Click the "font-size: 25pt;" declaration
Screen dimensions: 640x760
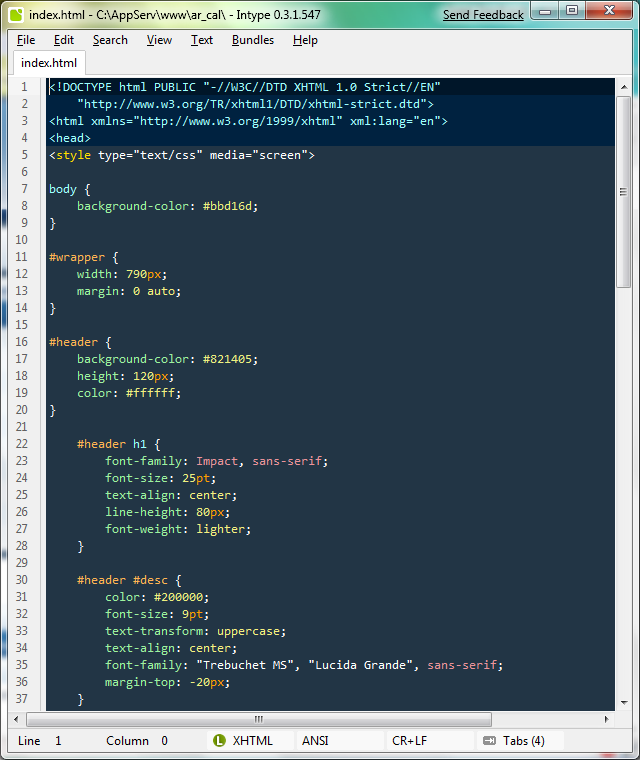[x=160, y=478]
